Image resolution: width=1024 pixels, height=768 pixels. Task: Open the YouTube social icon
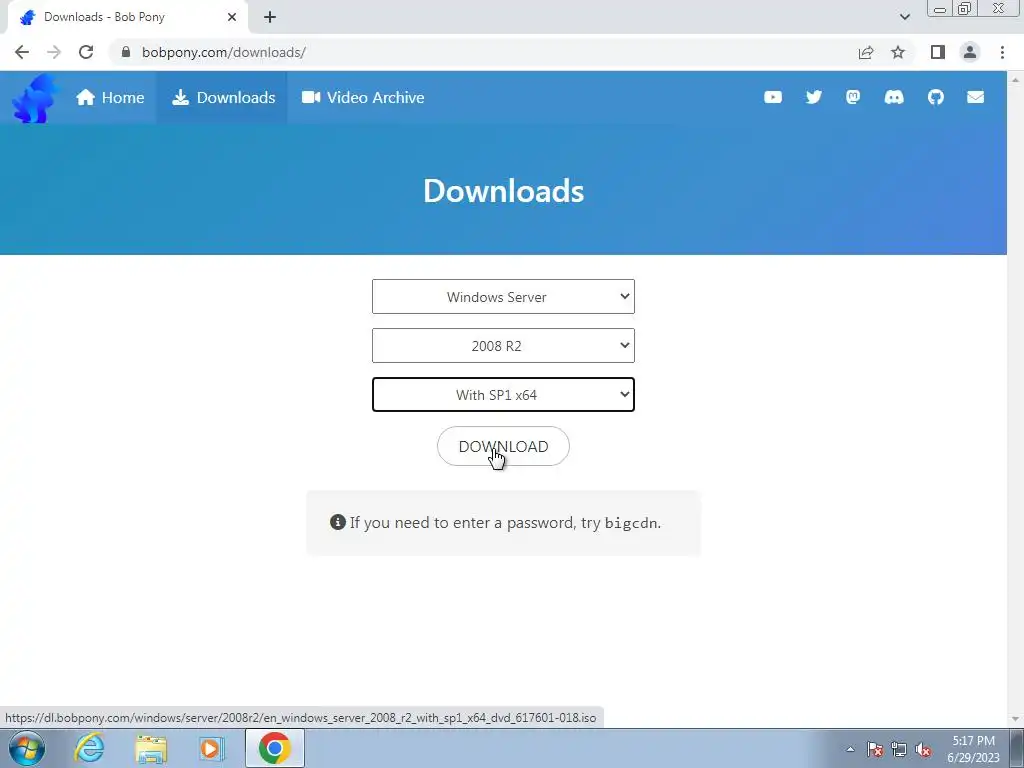tap(773, 97)
